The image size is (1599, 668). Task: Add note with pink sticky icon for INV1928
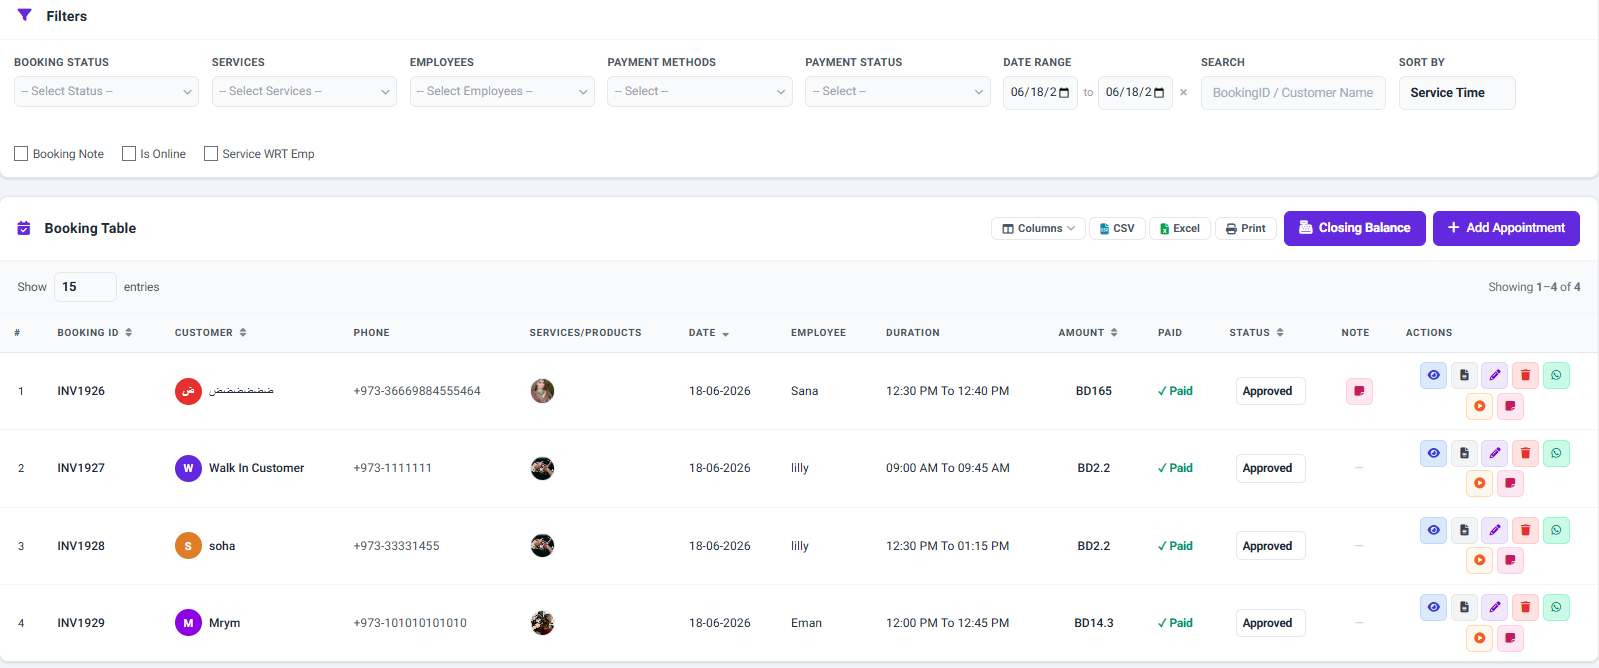[1510, 560]
